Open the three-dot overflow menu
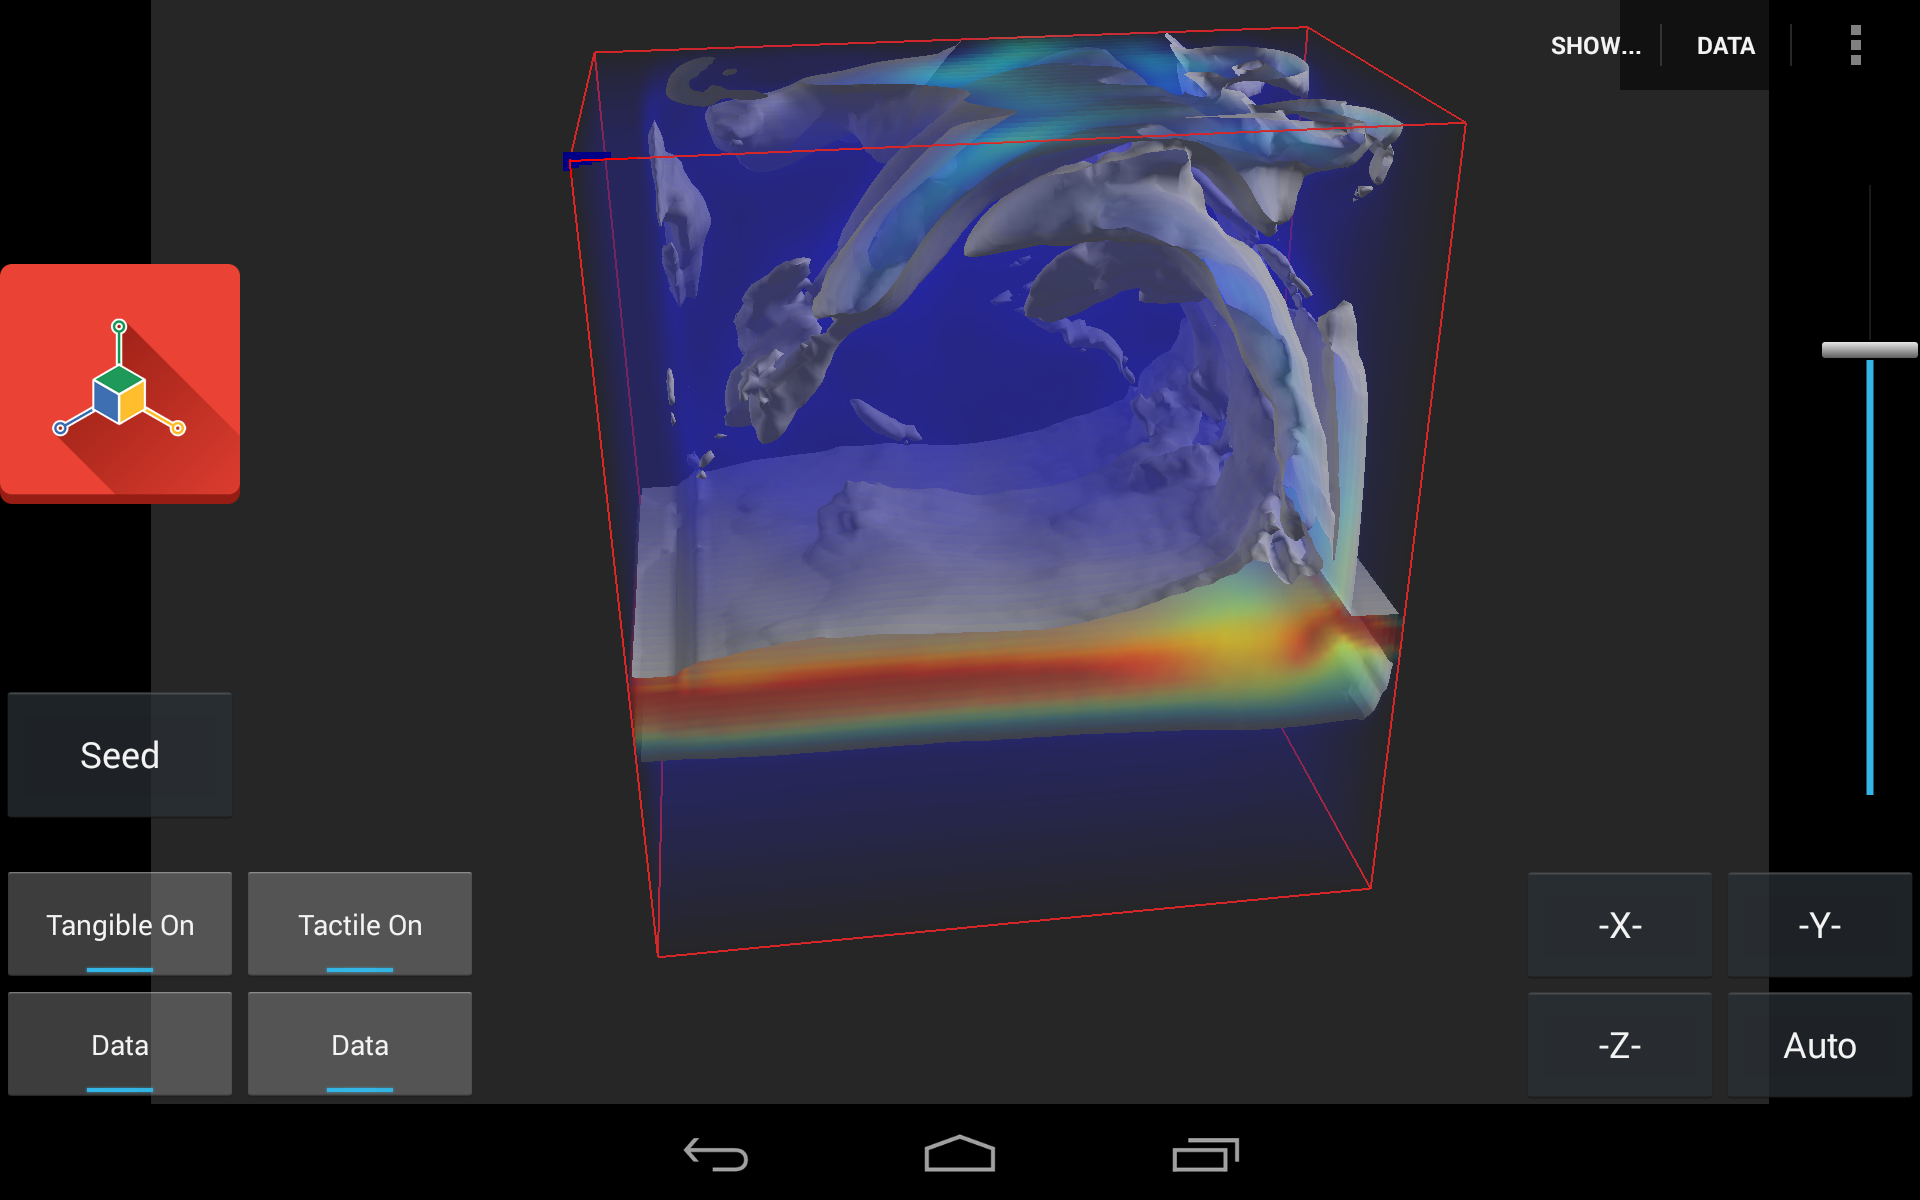Viewport: 1920px width, 1200px height. point(1855,46)
